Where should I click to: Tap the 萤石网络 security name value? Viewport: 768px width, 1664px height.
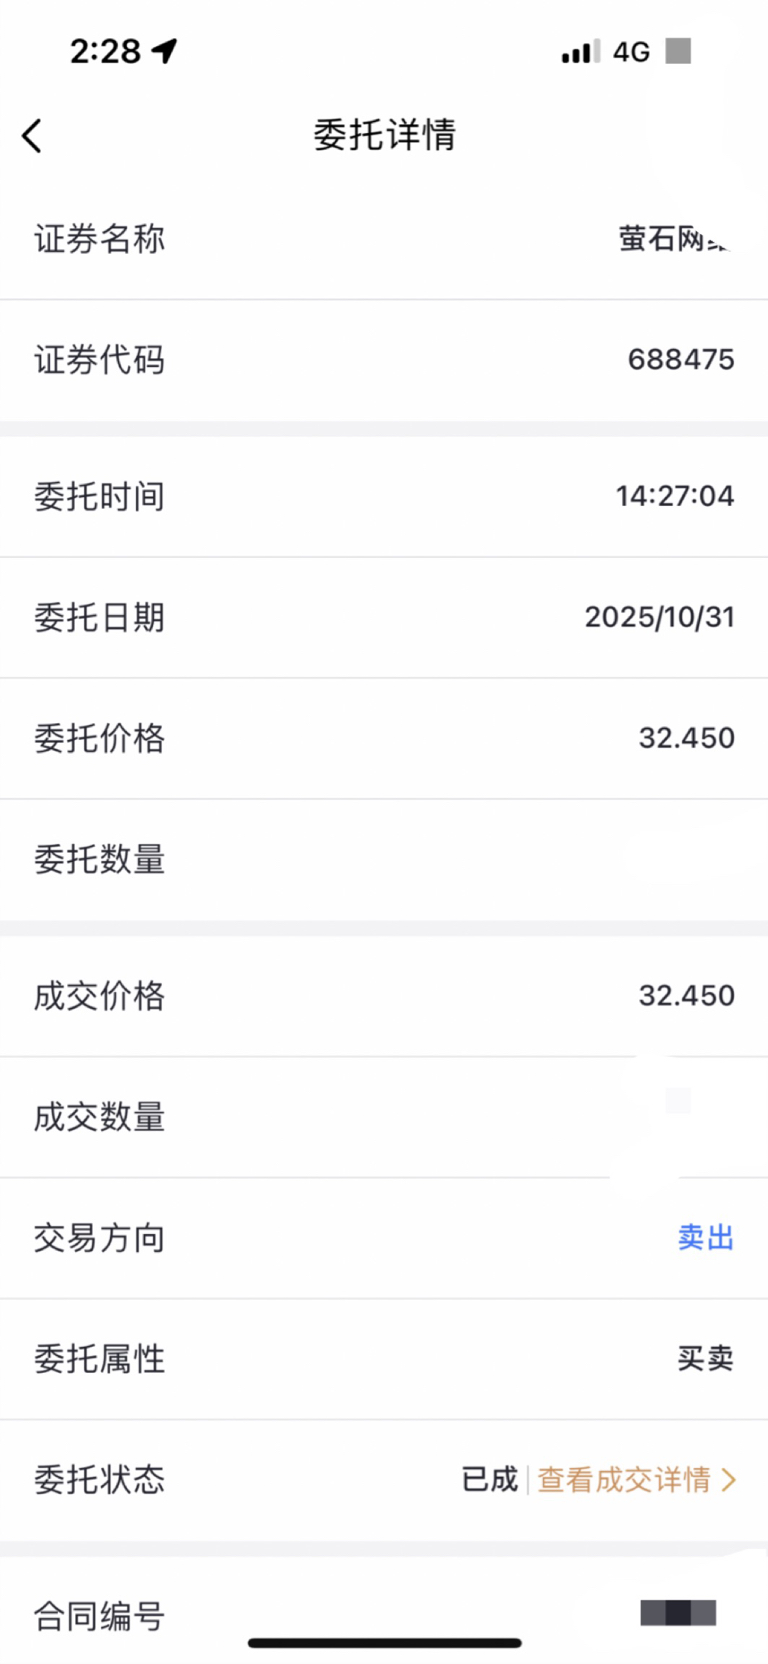point(674,239)
